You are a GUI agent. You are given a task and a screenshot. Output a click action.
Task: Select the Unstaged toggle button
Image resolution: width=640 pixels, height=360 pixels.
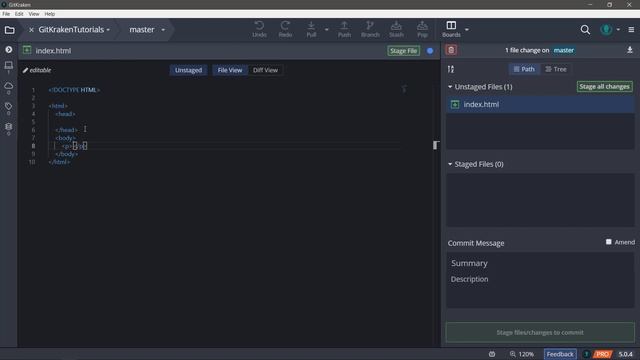(x=188, y=70)
